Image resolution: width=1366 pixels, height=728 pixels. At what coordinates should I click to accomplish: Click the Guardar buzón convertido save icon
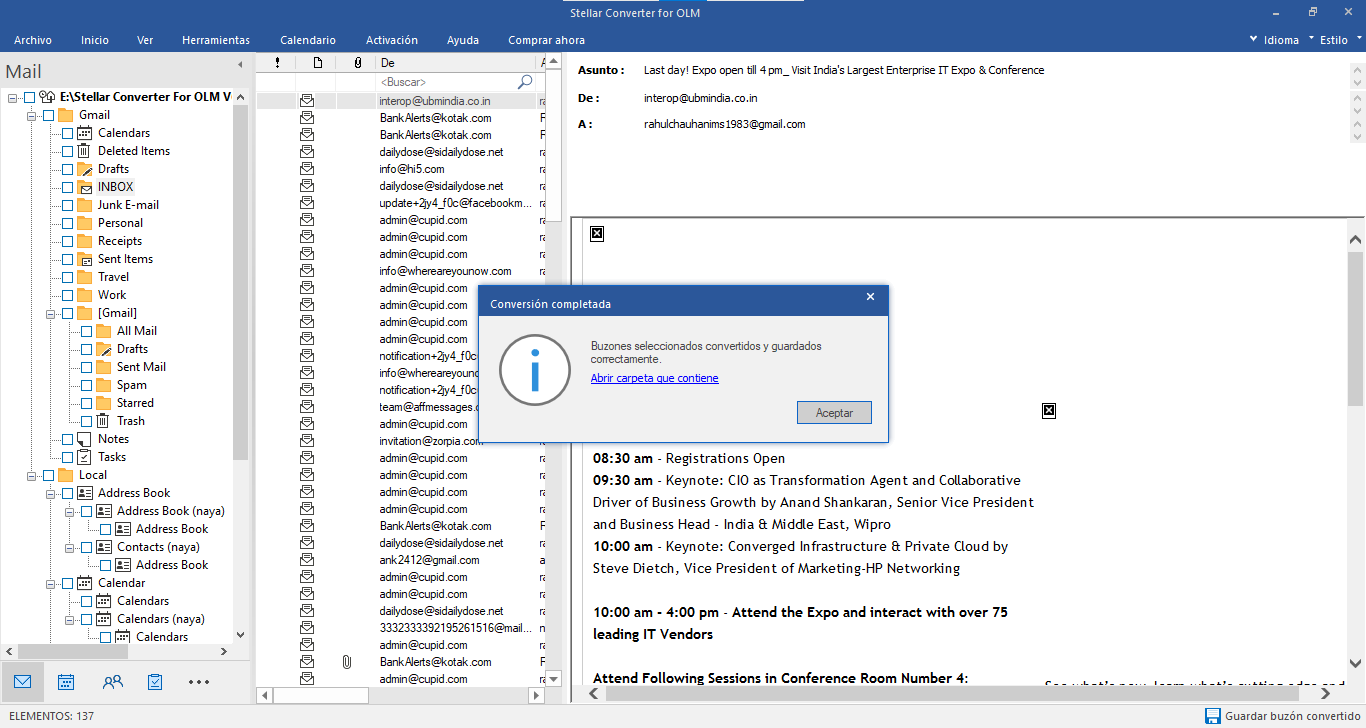(x=1213, y=716)
